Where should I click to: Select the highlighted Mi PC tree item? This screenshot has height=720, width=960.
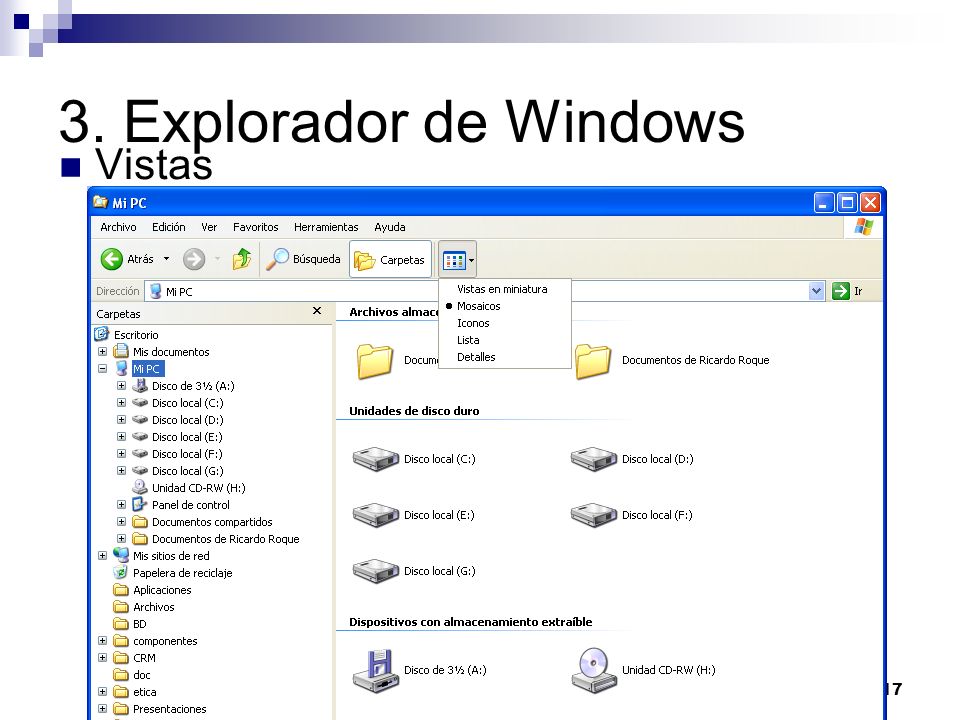(146, 369)
